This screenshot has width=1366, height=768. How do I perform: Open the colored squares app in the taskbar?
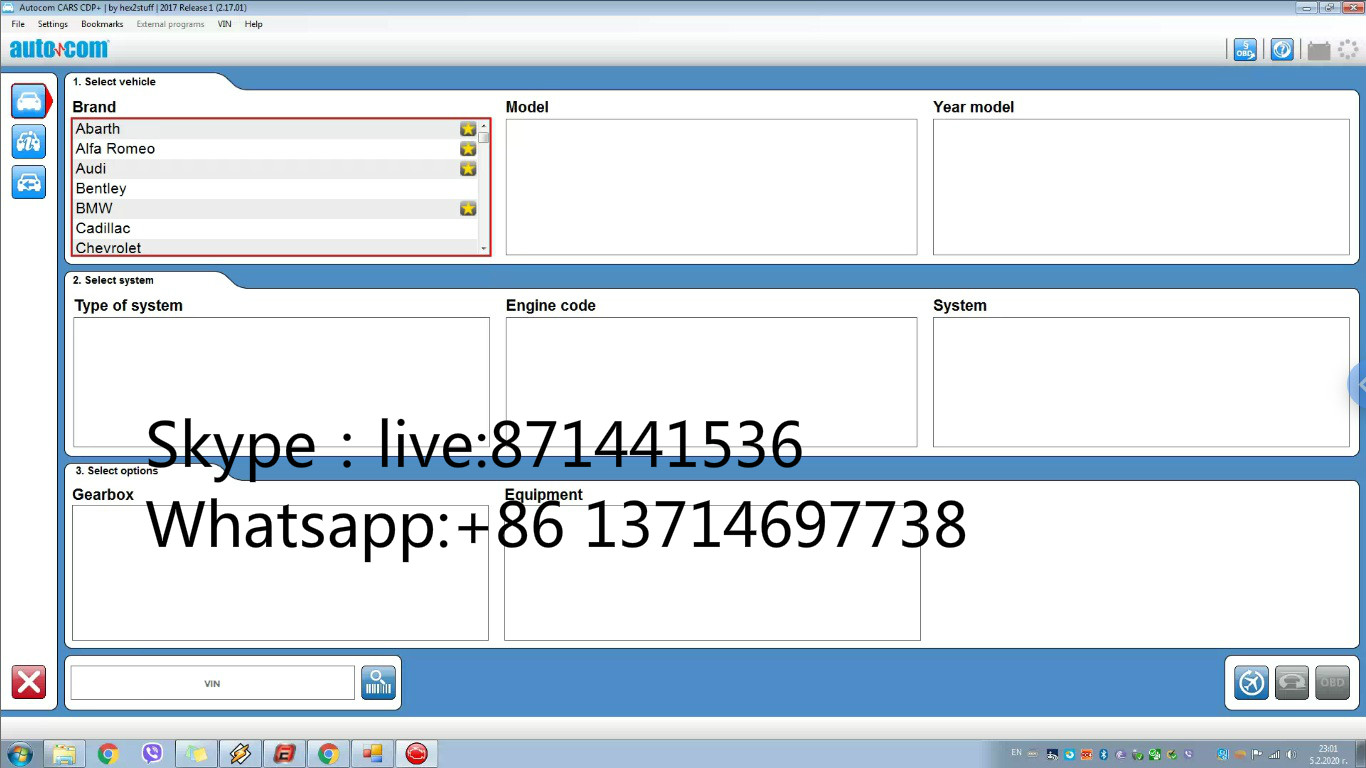[372, 754]
